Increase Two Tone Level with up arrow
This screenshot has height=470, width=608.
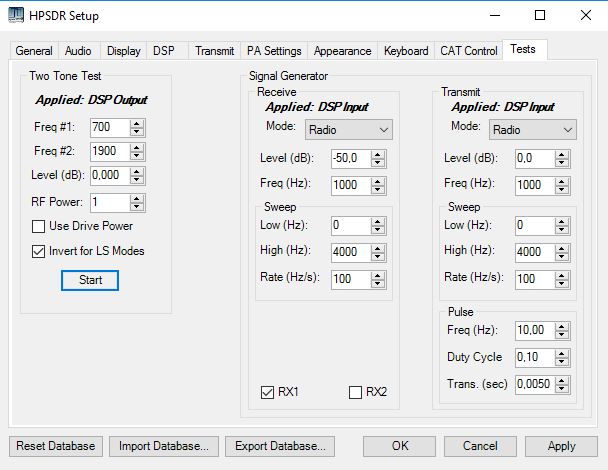click(136, 172)
